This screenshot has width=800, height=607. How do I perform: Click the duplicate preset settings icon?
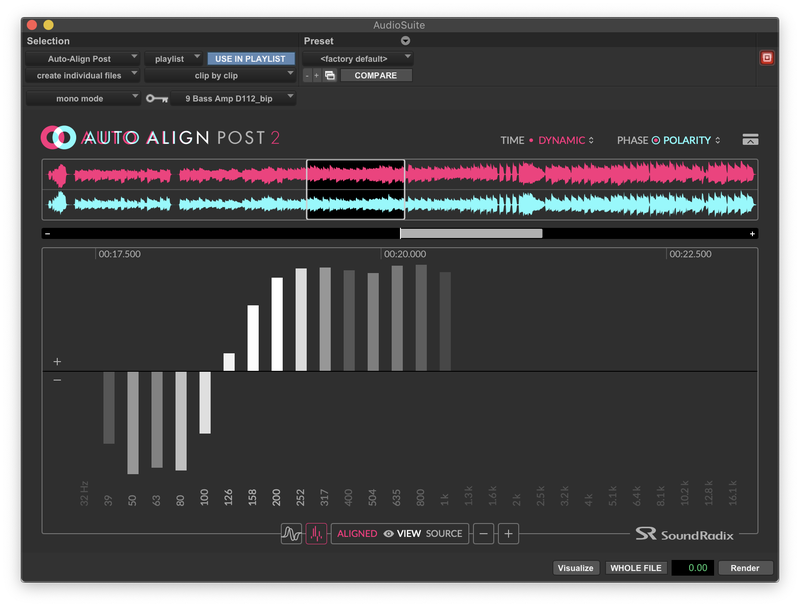[330, 74]
